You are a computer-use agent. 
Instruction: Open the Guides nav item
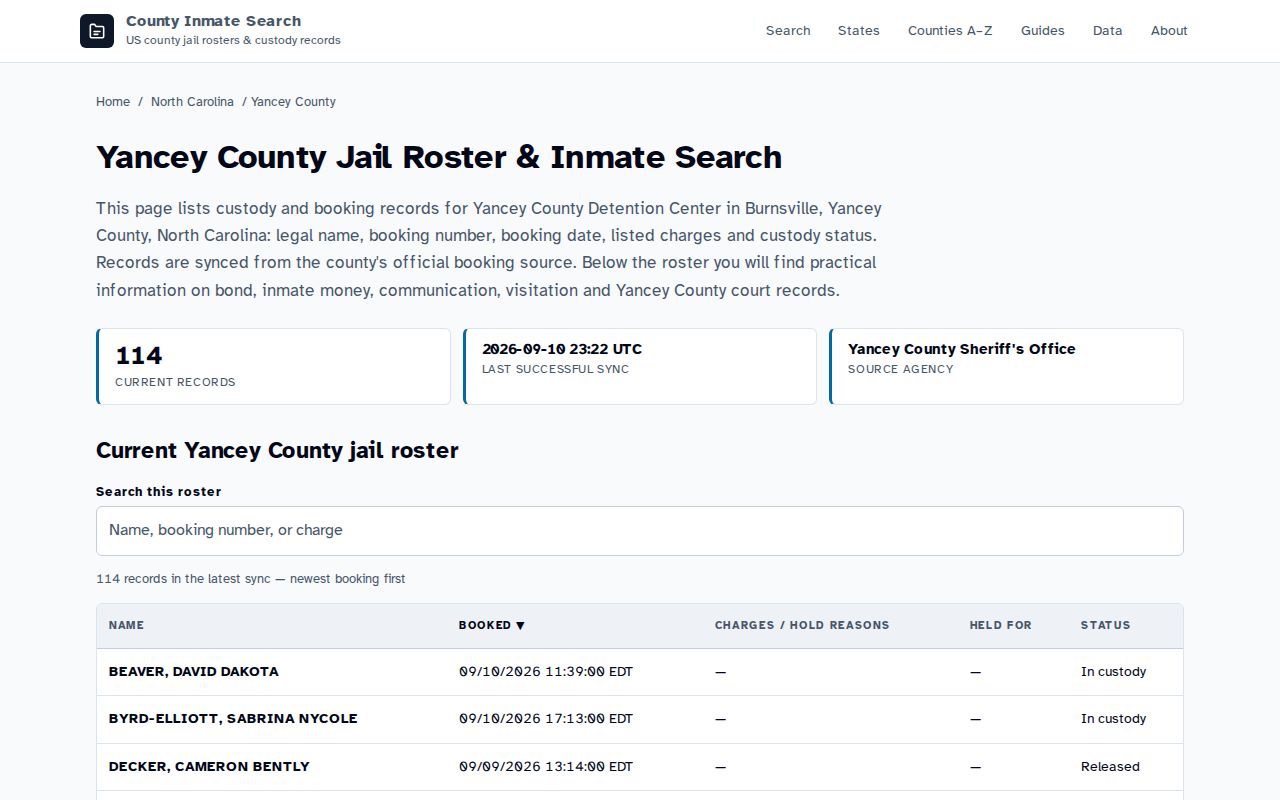[1043, 31]
